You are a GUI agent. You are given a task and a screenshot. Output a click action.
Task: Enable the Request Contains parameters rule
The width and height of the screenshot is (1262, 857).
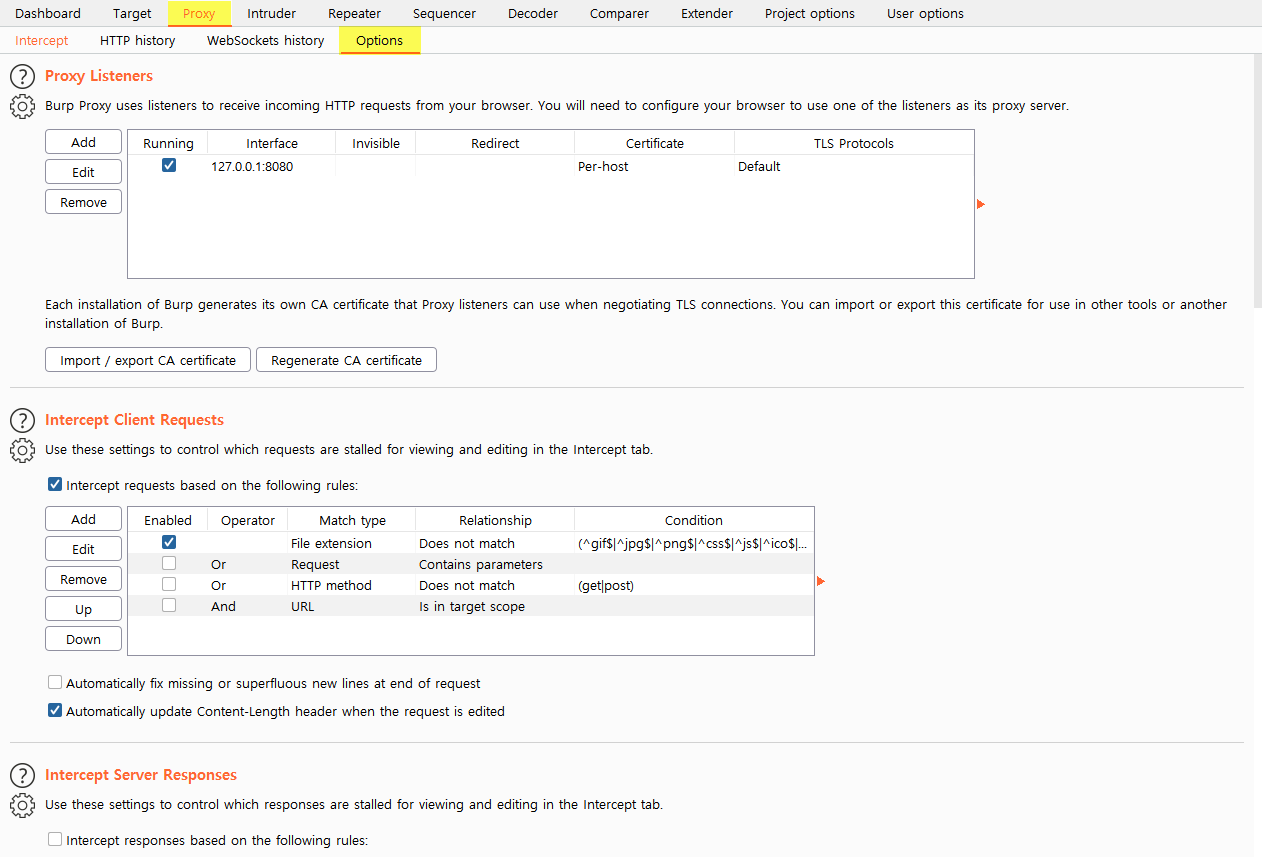pos(169,563)
